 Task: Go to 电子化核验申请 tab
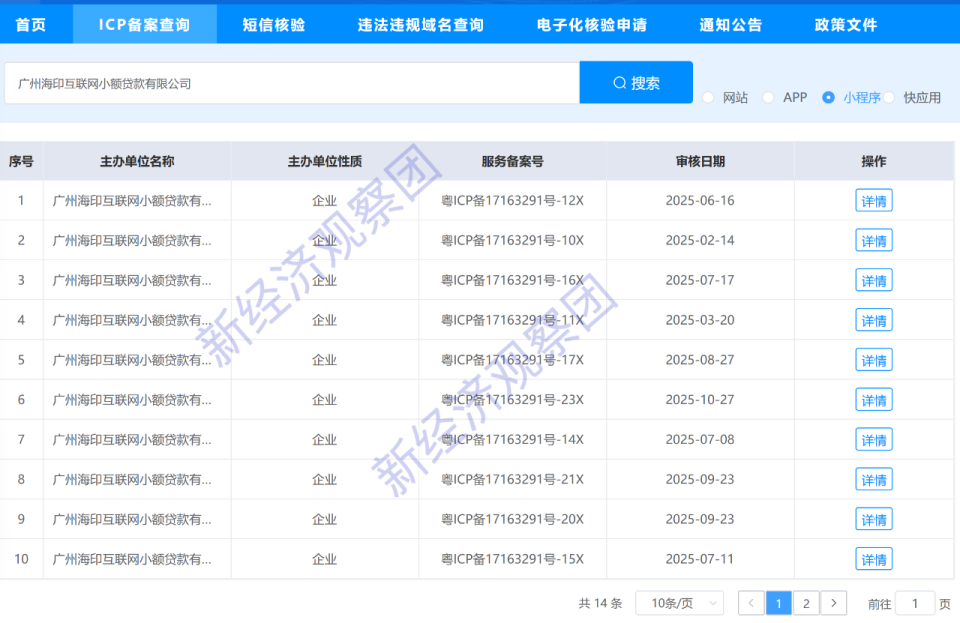tap(591, 25)
